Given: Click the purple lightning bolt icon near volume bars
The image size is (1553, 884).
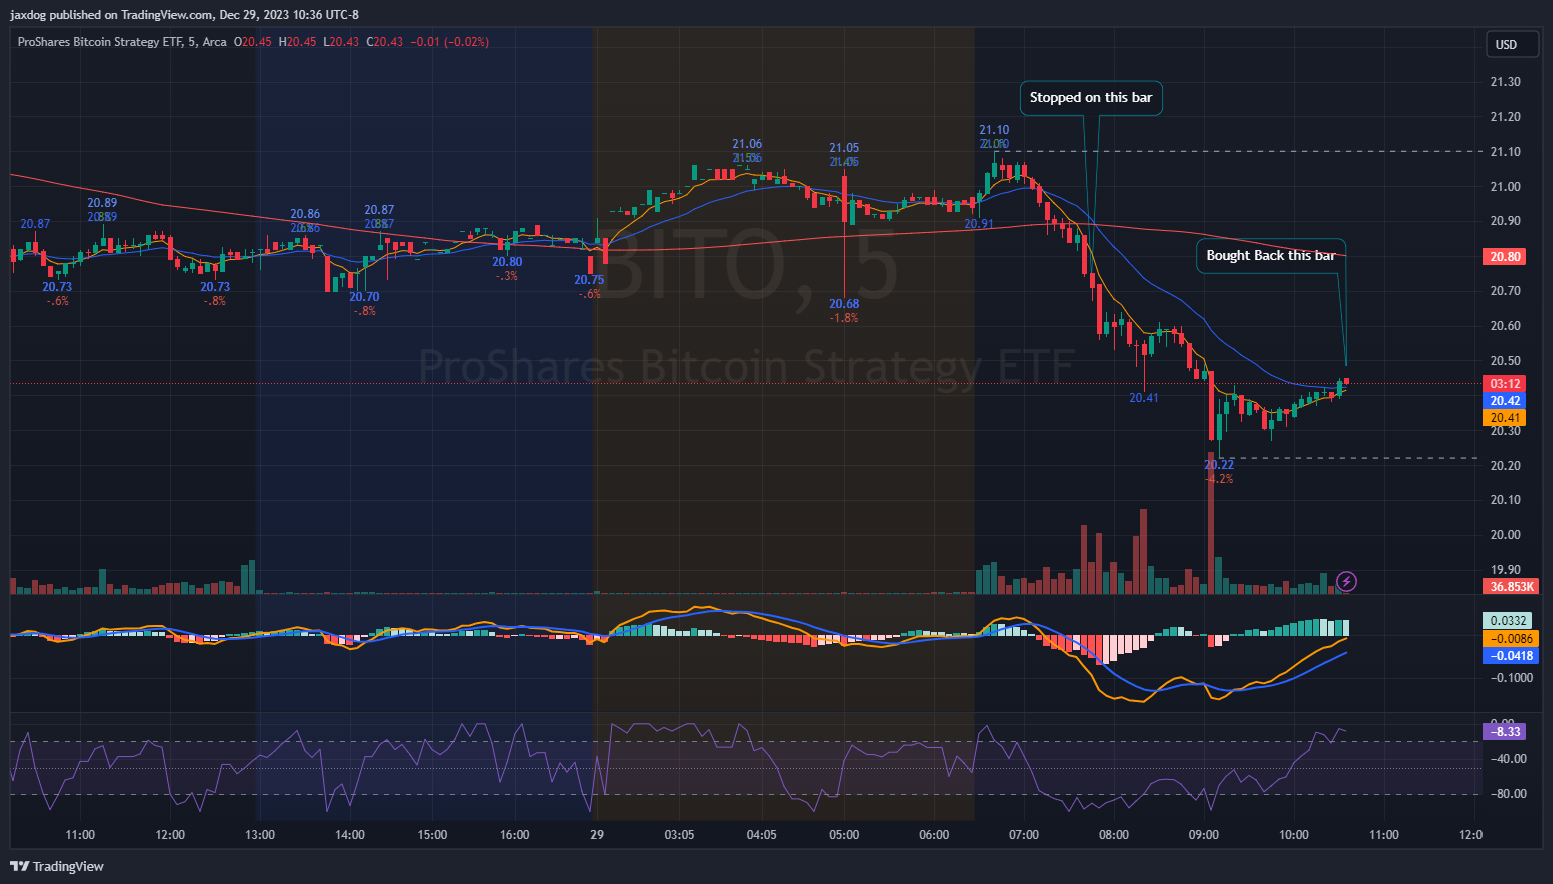Looking at the screenshot, I should click(x=1347, y=581).
